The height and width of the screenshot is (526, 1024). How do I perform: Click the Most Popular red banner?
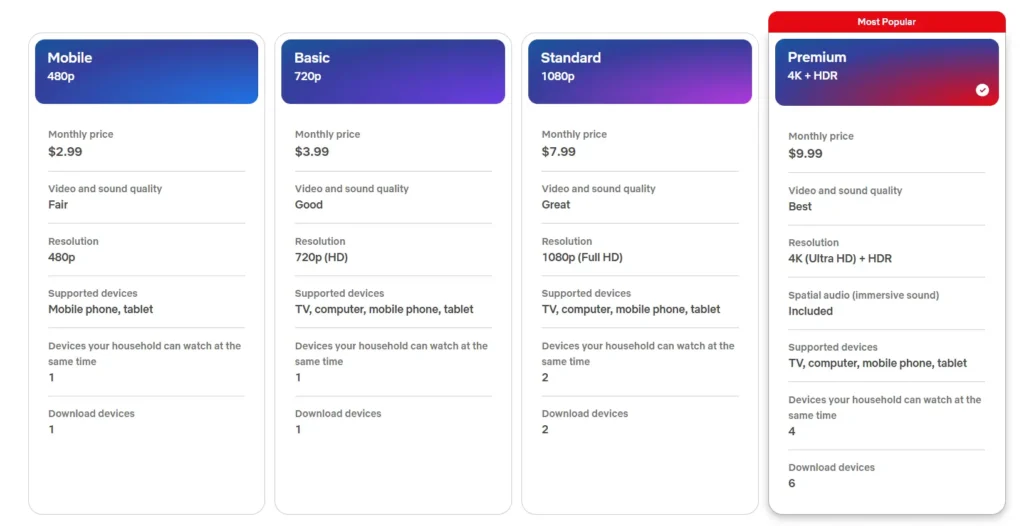pos(886,22)
